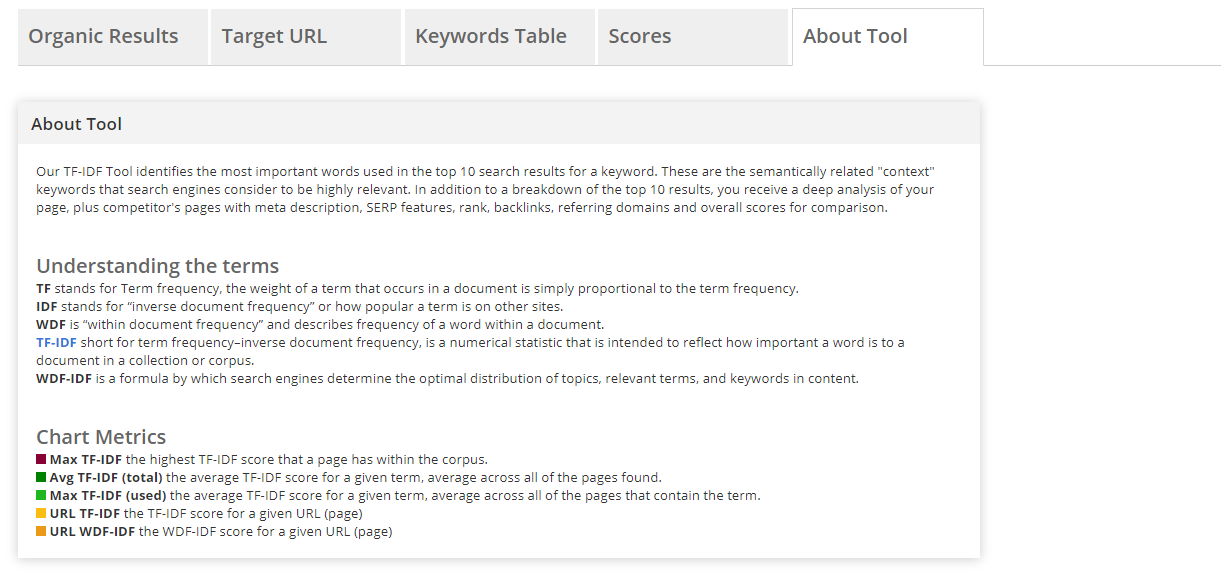
Task: Click the Avg TF-IDF (total) metric label
Action: point(107,478)
